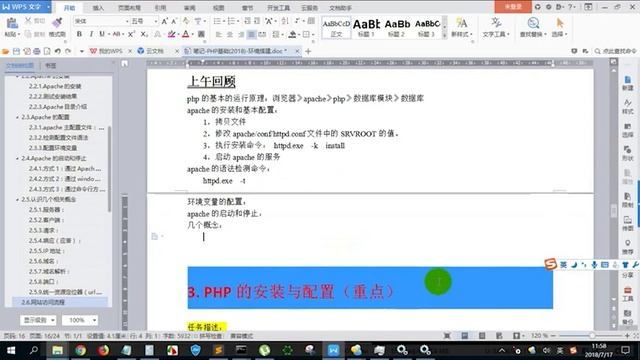Screen dimensions: 640x360
Task: Open File Explorer in the taskbar
Action: coord(58,350)
